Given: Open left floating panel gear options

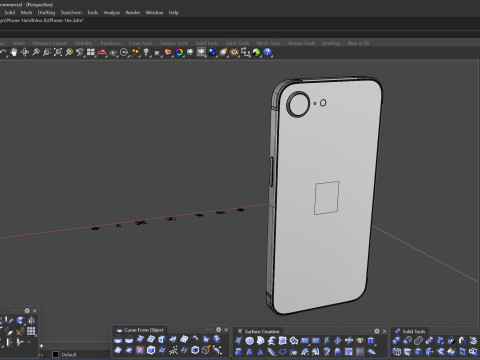Looking at the screenshot, I should 27,310.
